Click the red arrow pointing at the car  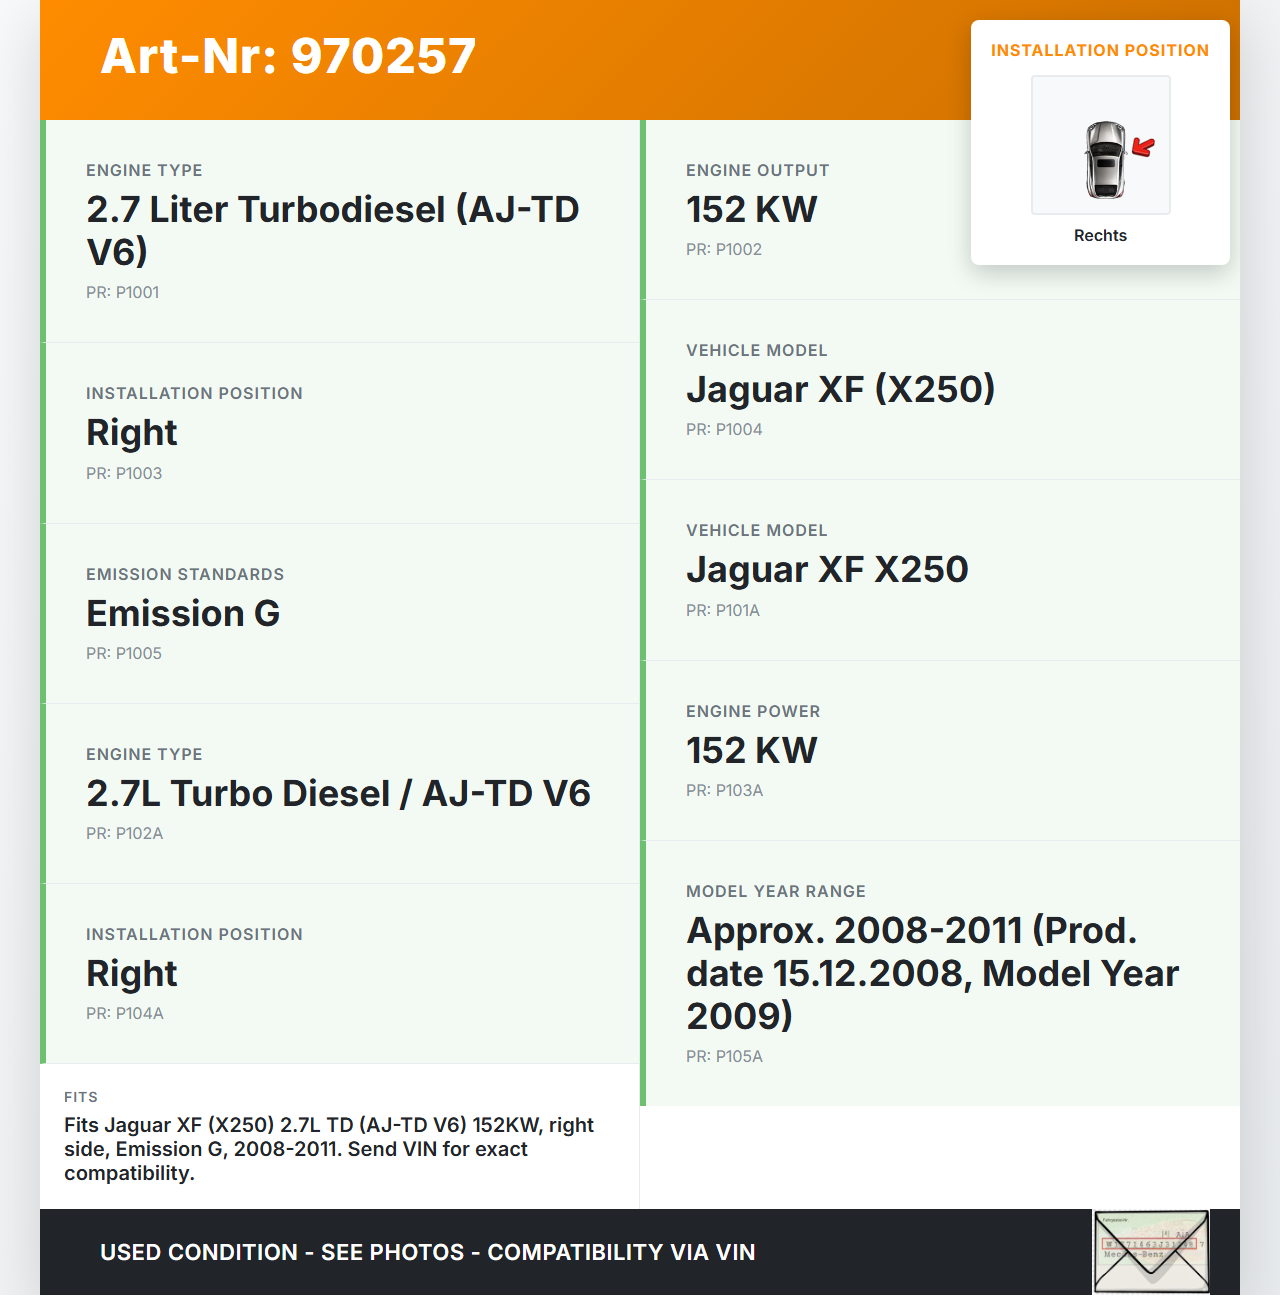1142,147
